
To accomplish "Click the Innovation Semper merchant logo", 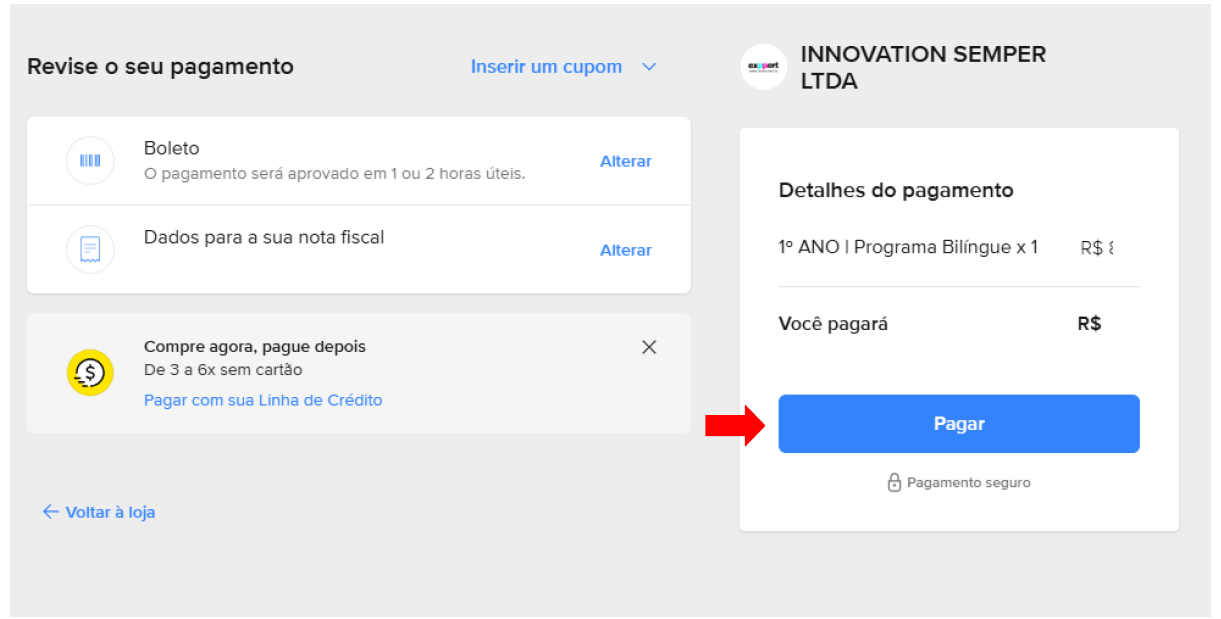I will point(764,67).
